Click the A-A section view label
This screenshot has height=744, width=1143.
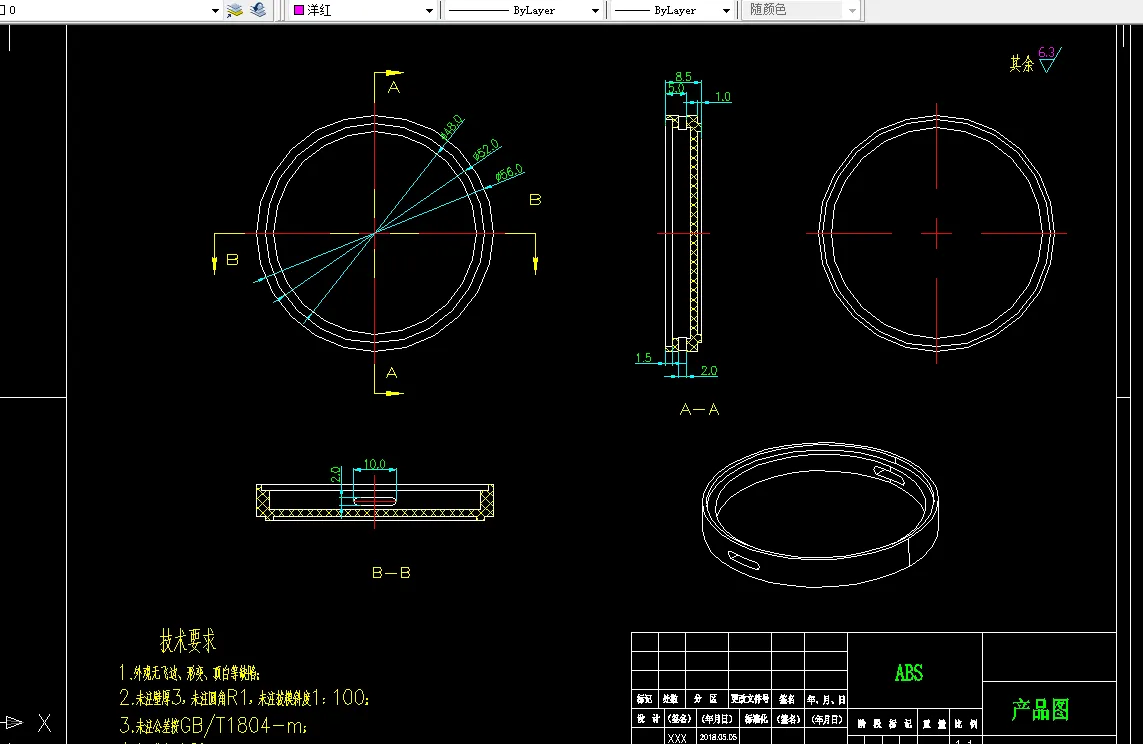[699, 409]
